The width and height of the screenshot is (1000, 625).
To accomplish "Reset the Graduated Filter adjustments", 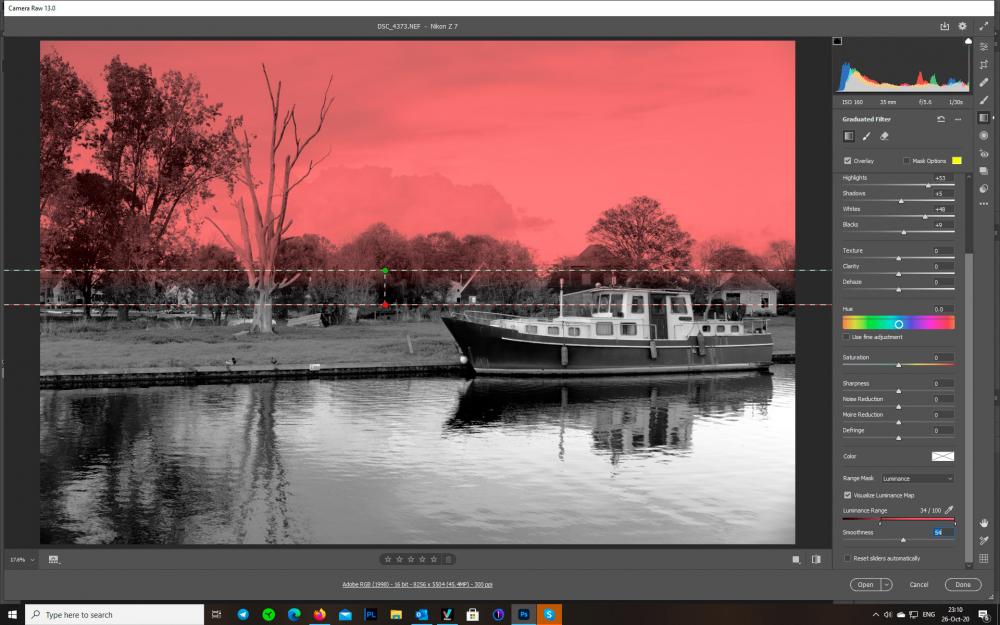I will [x=941, y=119].
